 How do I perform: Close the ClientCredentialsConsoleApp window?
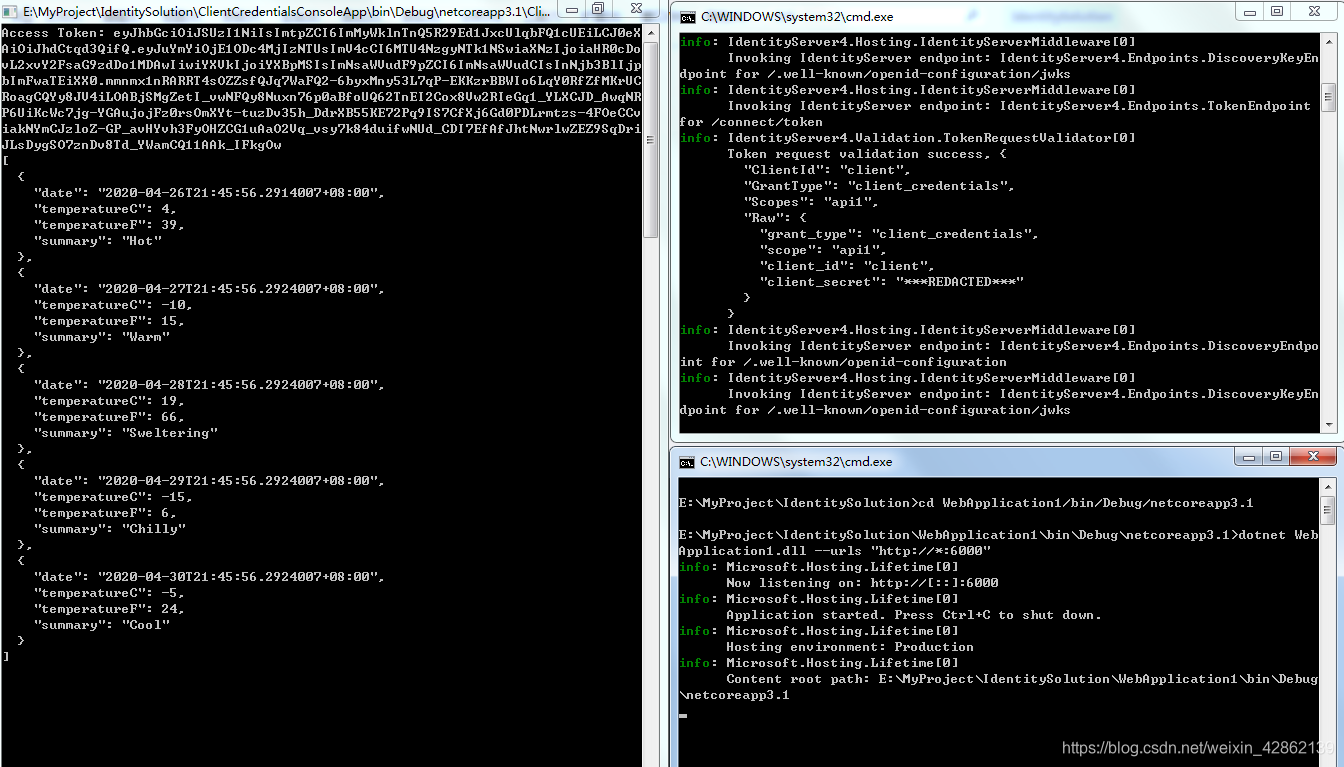pyautogui.click(x=636, y=9)
